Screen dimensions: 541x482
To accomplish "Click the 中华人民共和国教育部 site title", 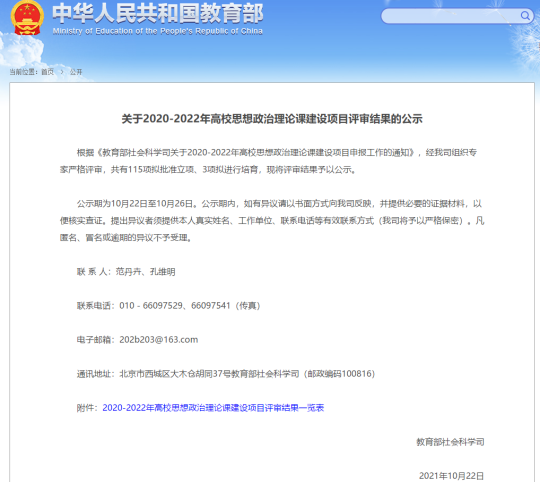I will coord(158,13).
